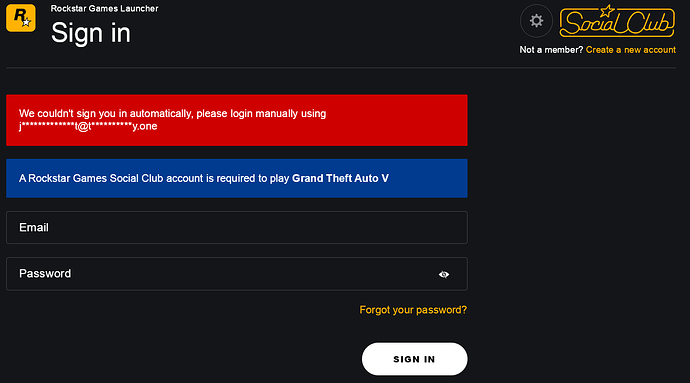Show password using the eye icon

[x=444, y=274]
